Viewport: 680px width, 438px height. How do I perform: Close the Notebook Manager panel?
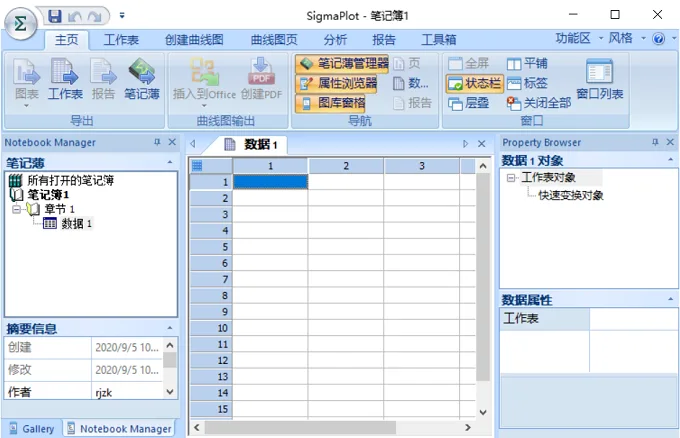(172, 142)
